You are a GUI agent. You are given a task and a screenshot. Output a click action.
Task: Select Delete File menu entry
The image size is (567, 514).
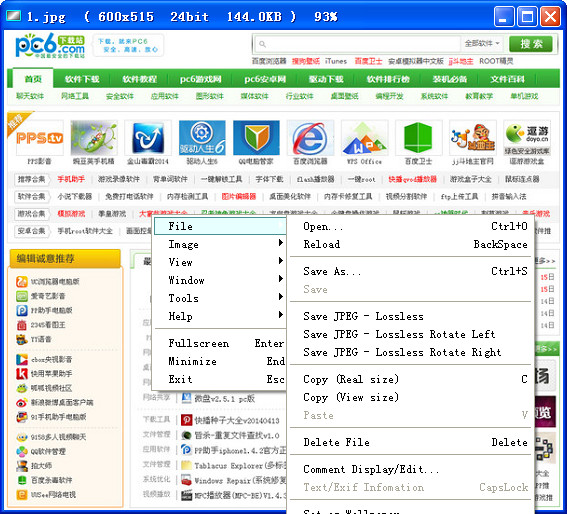(411, 442)
